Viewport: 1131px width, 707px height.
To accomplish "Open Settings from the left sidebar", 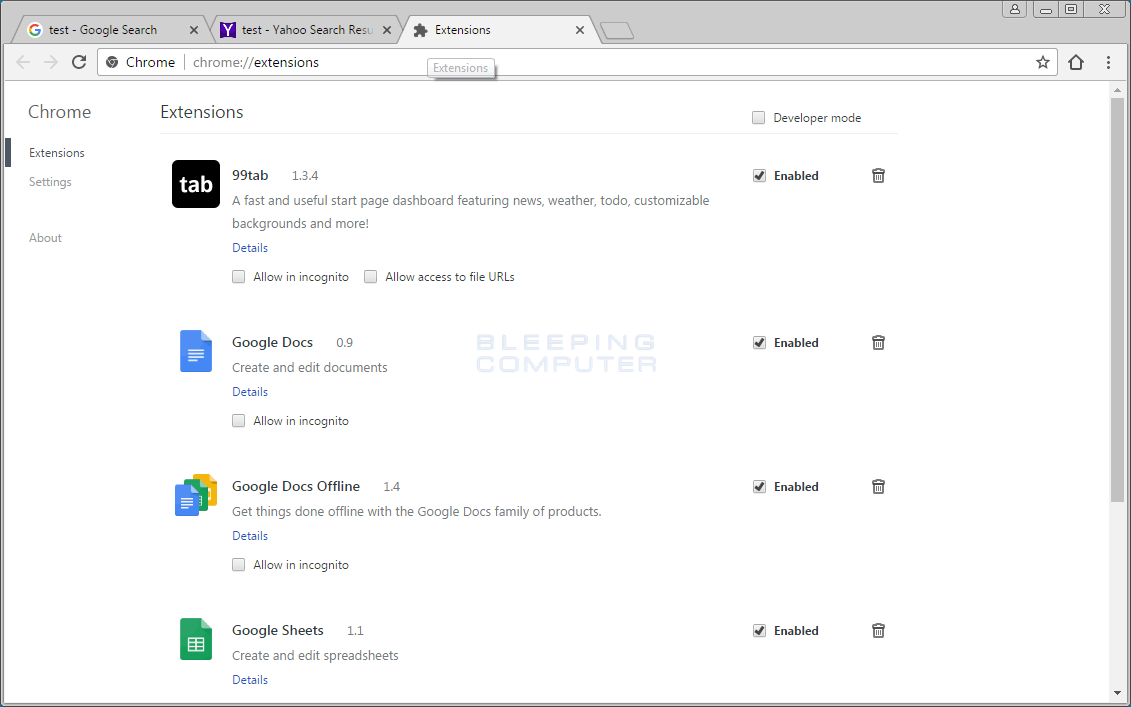I will (50, 181).
